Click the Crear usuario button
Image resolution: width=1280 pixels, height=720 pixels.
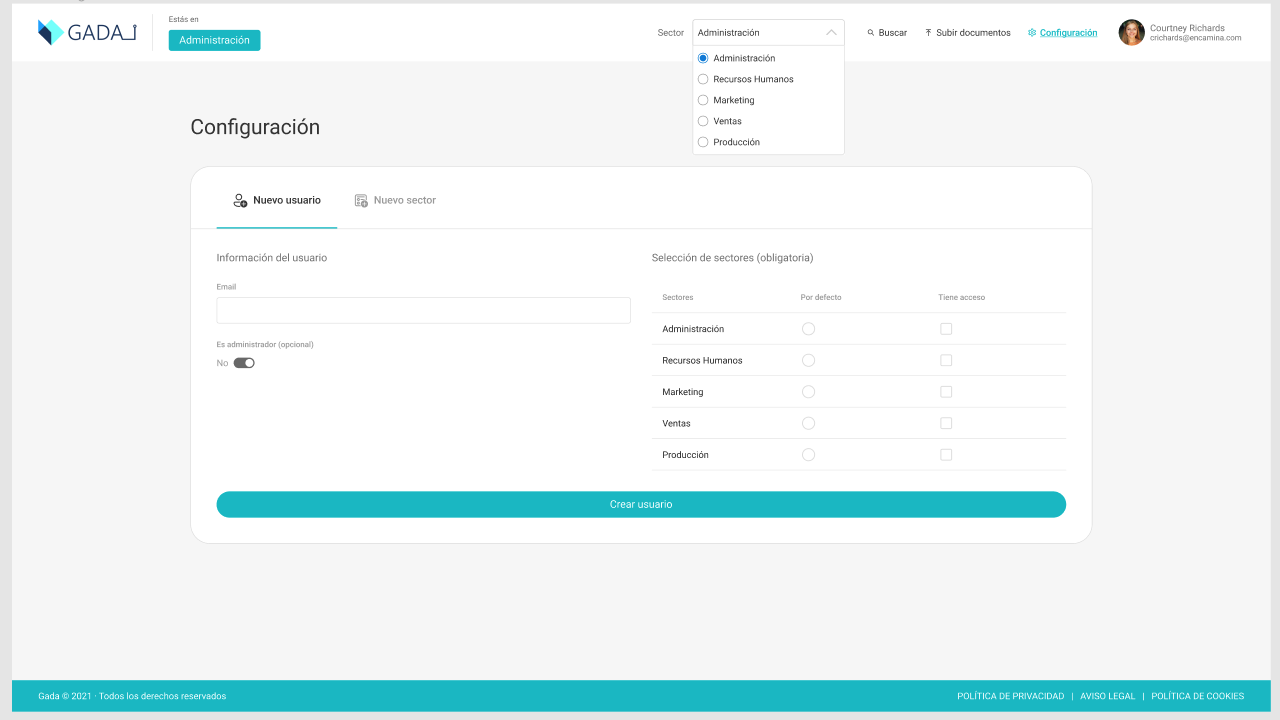coord(641,504)
